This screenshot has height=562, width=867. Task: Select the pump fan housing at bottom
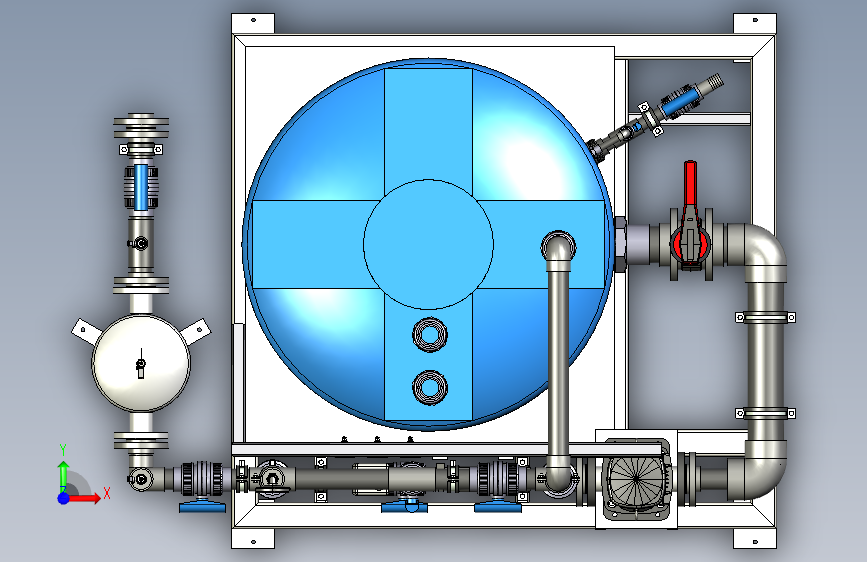pyautogui.click(x=636, y=478)
